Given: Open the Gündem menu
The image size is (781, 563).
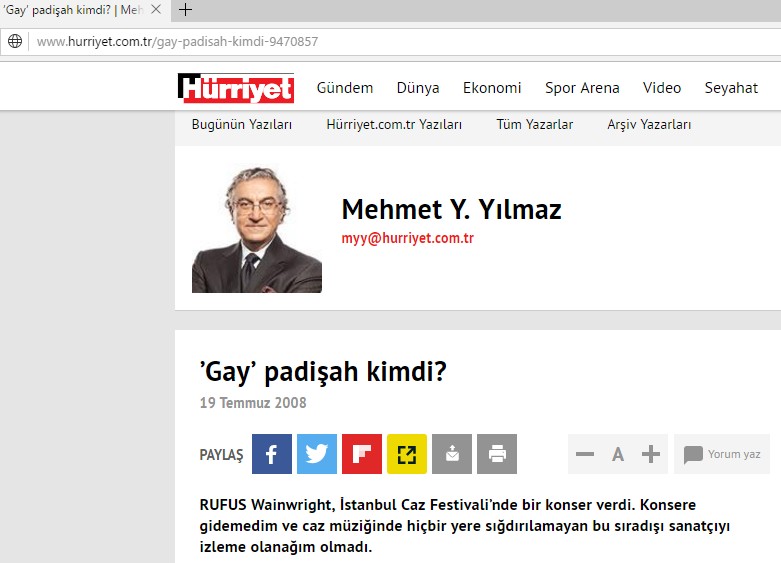Looking at the screenshot, I should click(345, 88).
